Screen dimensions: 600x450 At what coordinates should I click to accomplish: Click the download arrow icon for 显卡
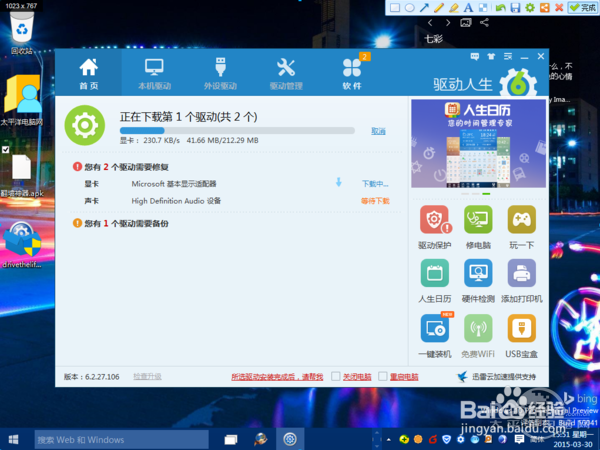tap(339, 182)
